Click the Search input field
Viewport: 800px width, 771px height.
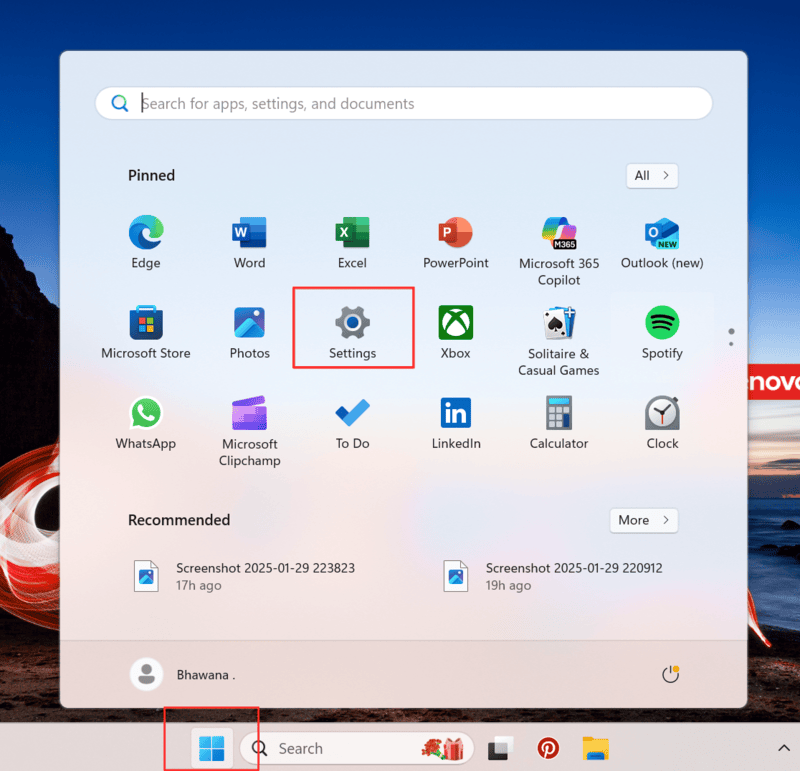click(x=400, y=103)
